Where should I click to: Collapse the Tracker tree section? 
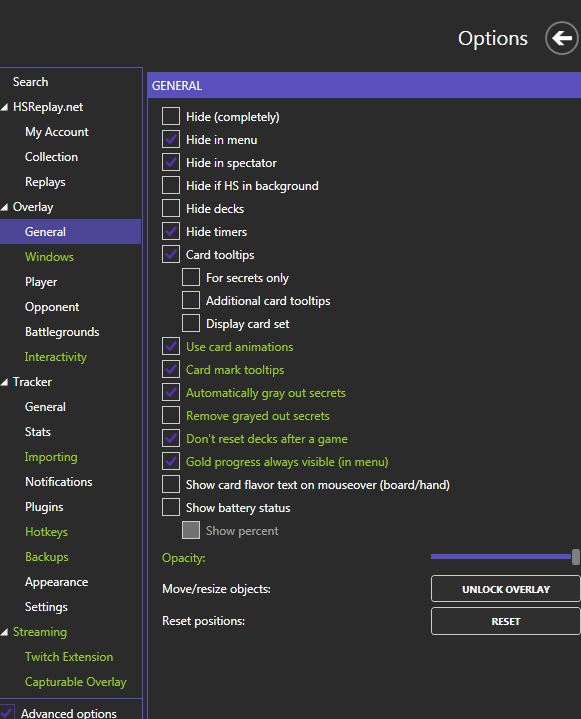5,382
